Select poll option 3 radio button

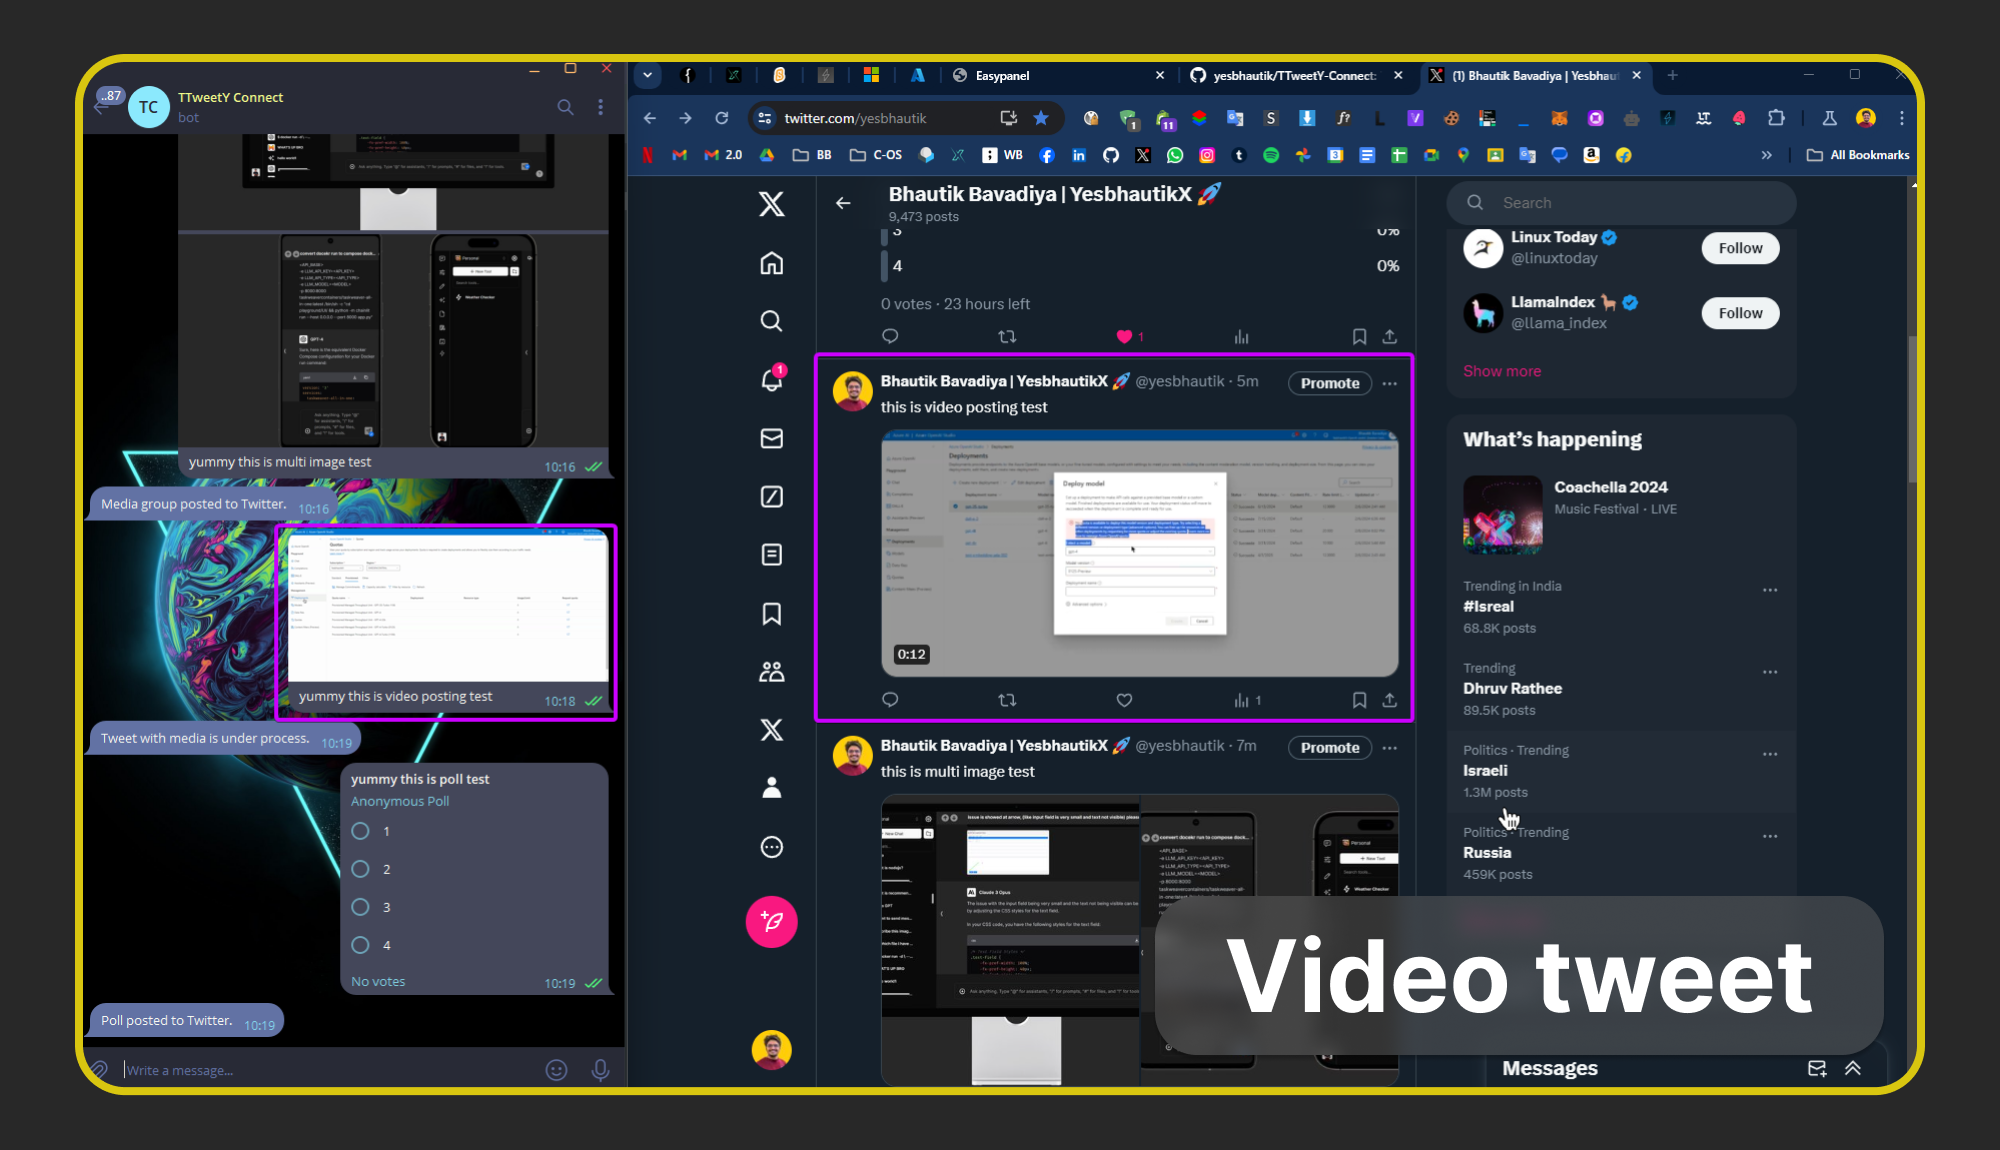pyautogui.click(x=361, y=907)
